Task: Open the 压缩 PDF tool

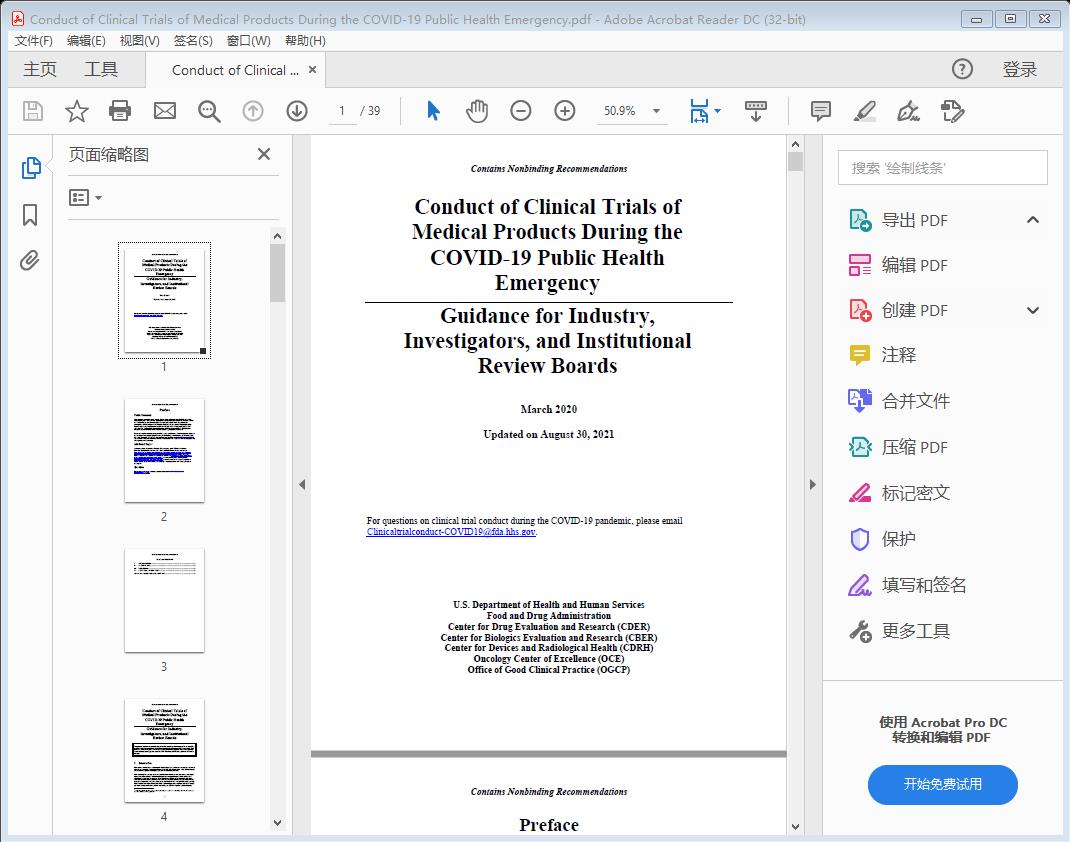Action: pos(906,447)
